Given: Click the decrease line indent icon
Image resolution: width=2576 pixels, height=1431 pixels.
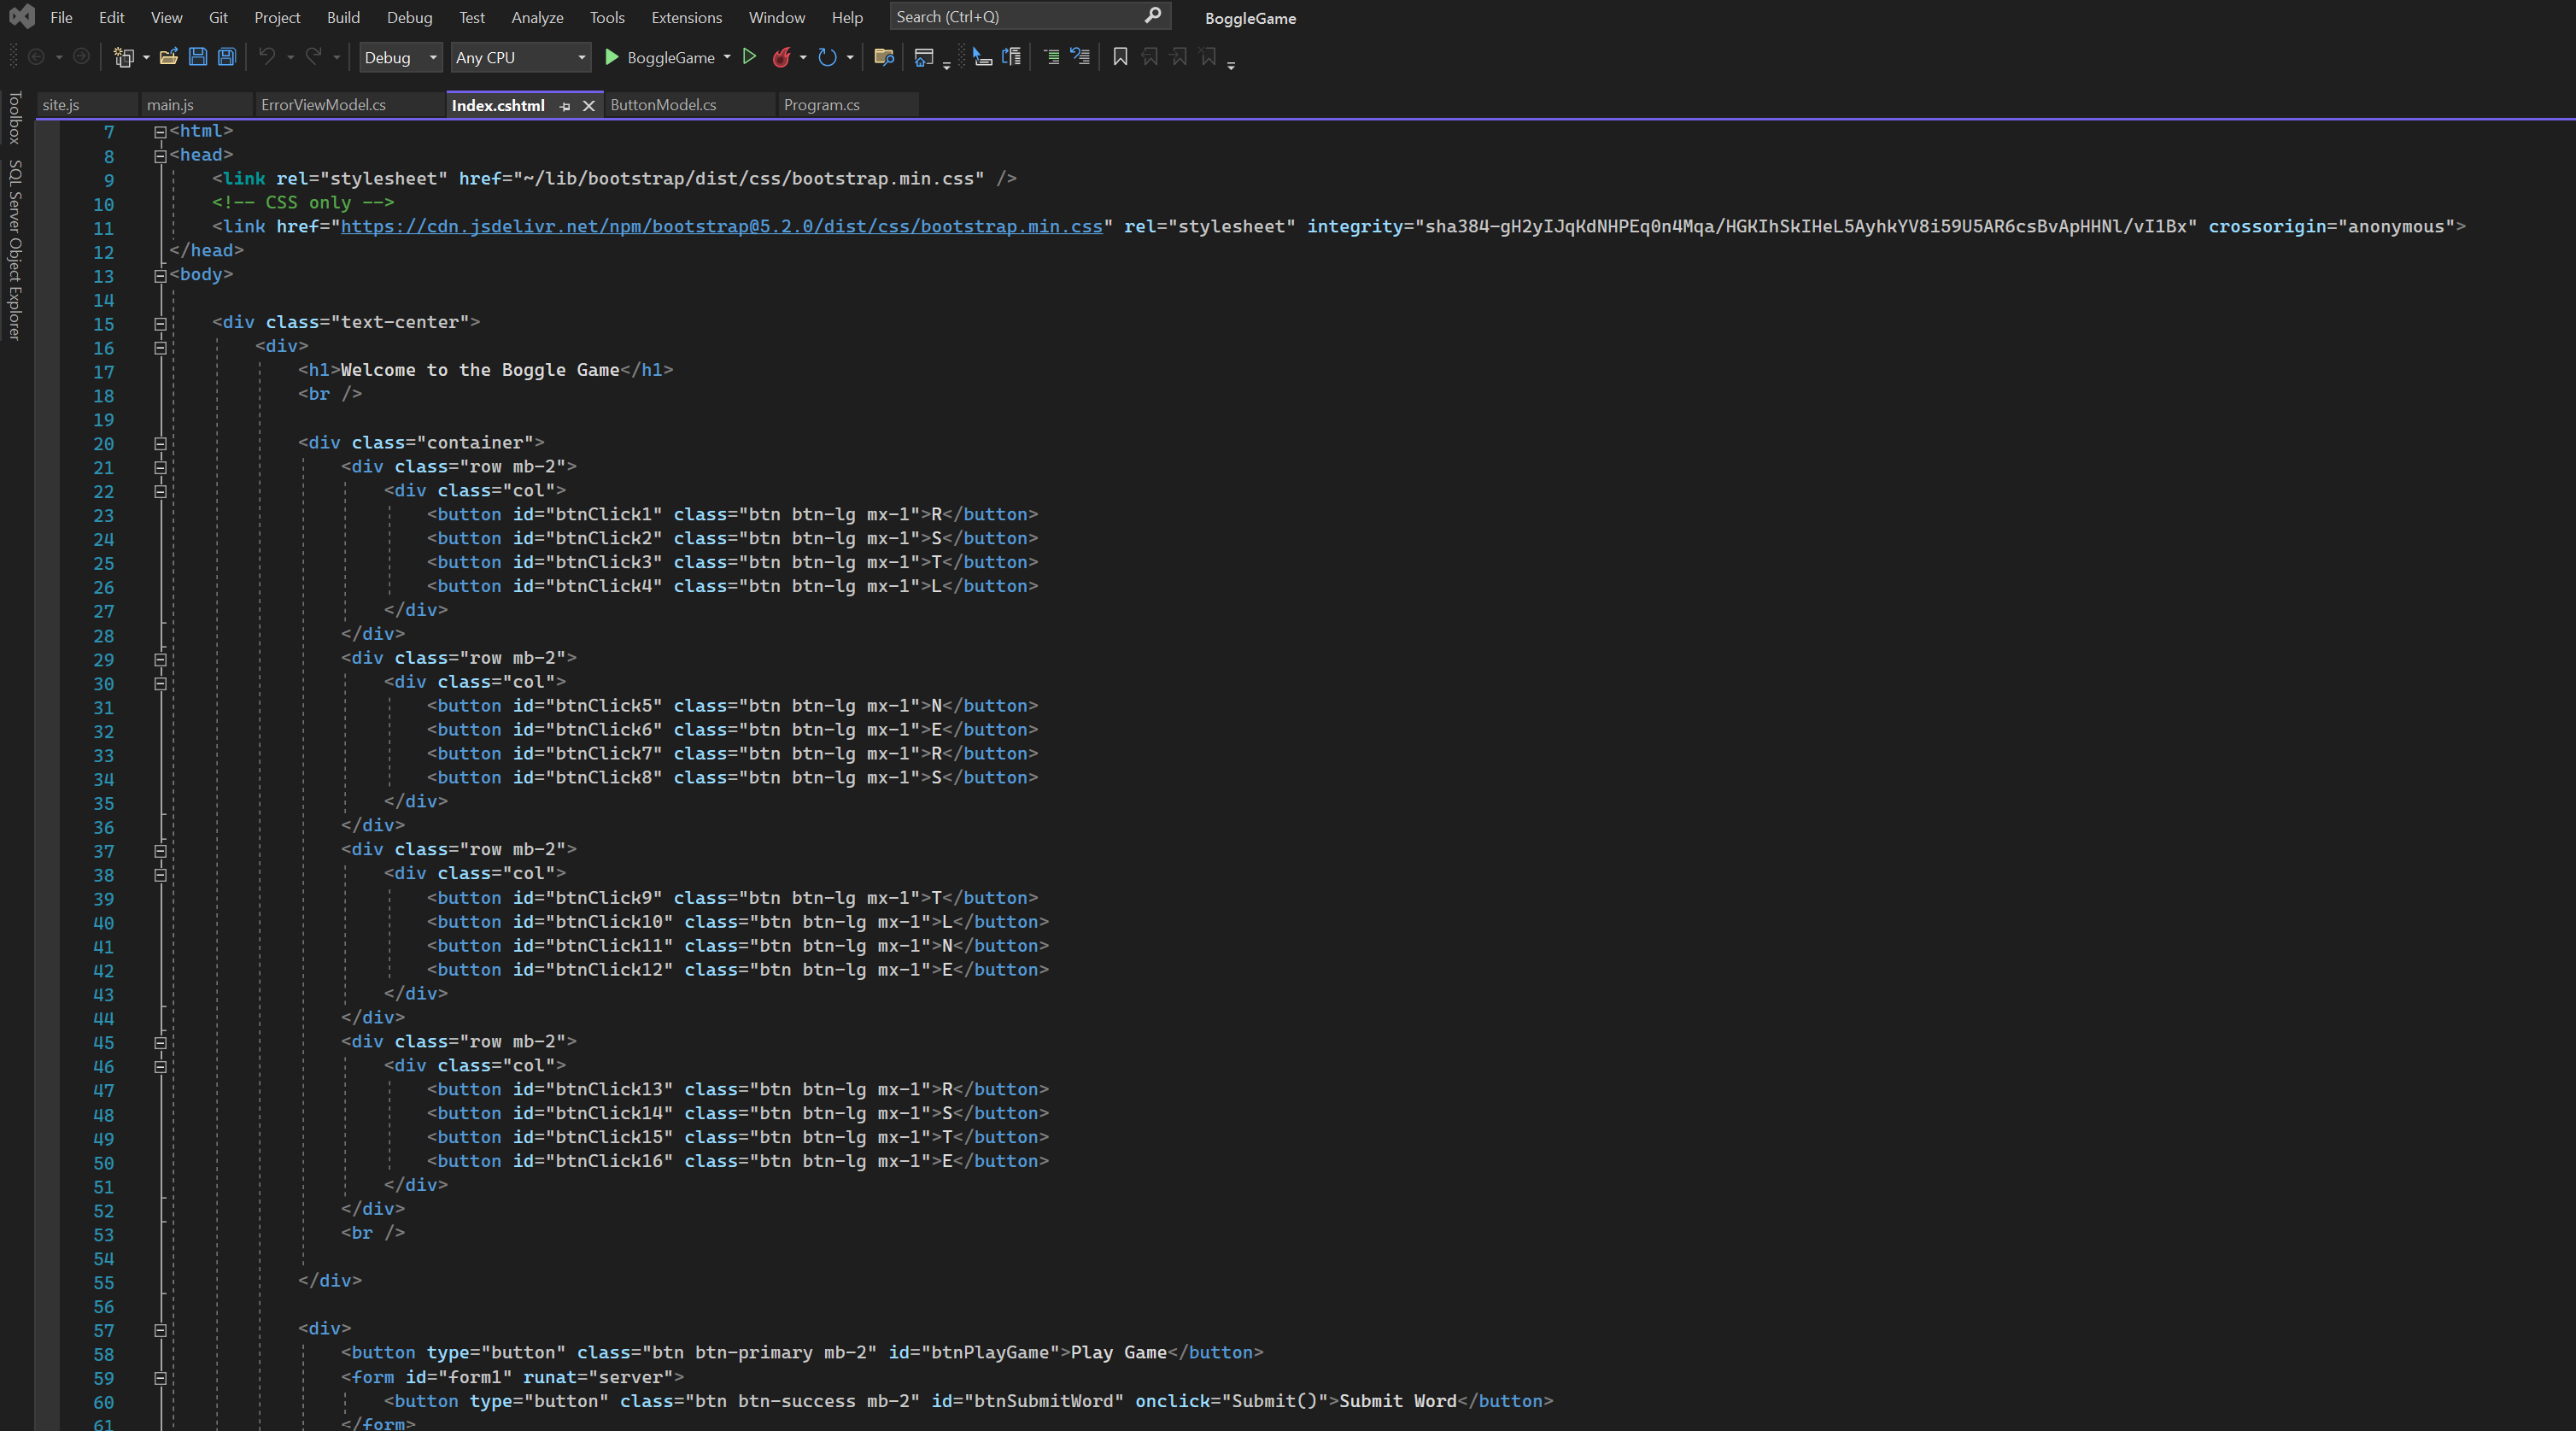Looking at the screenshot, I should click(x=982, y=57).
